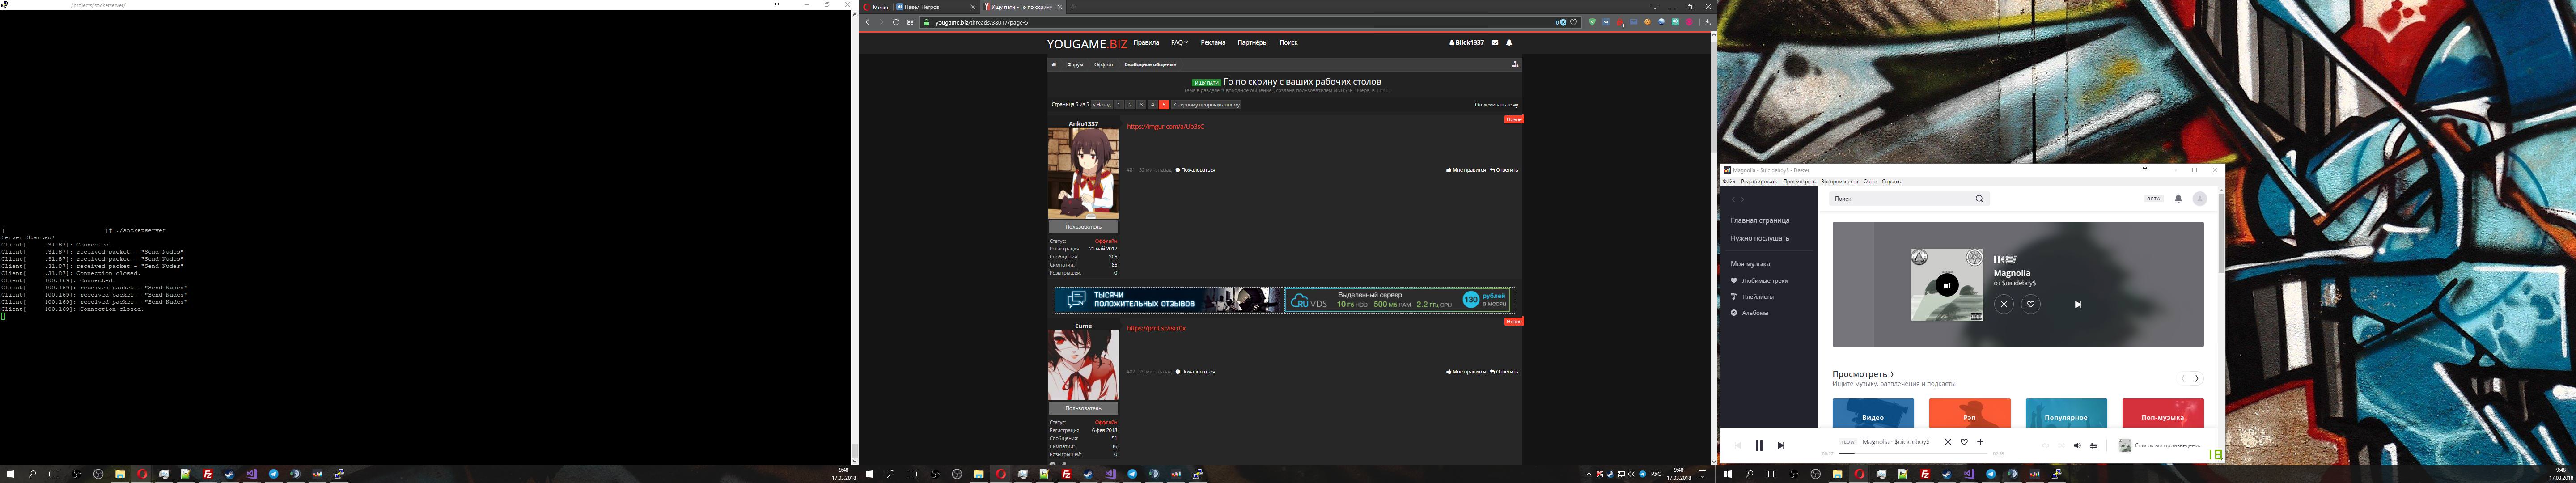Image resolution: width=2576 pixels, height=483 pixels.
Task: Open the 'Справка' menu in Deezer
Action: coord(1892,182)
